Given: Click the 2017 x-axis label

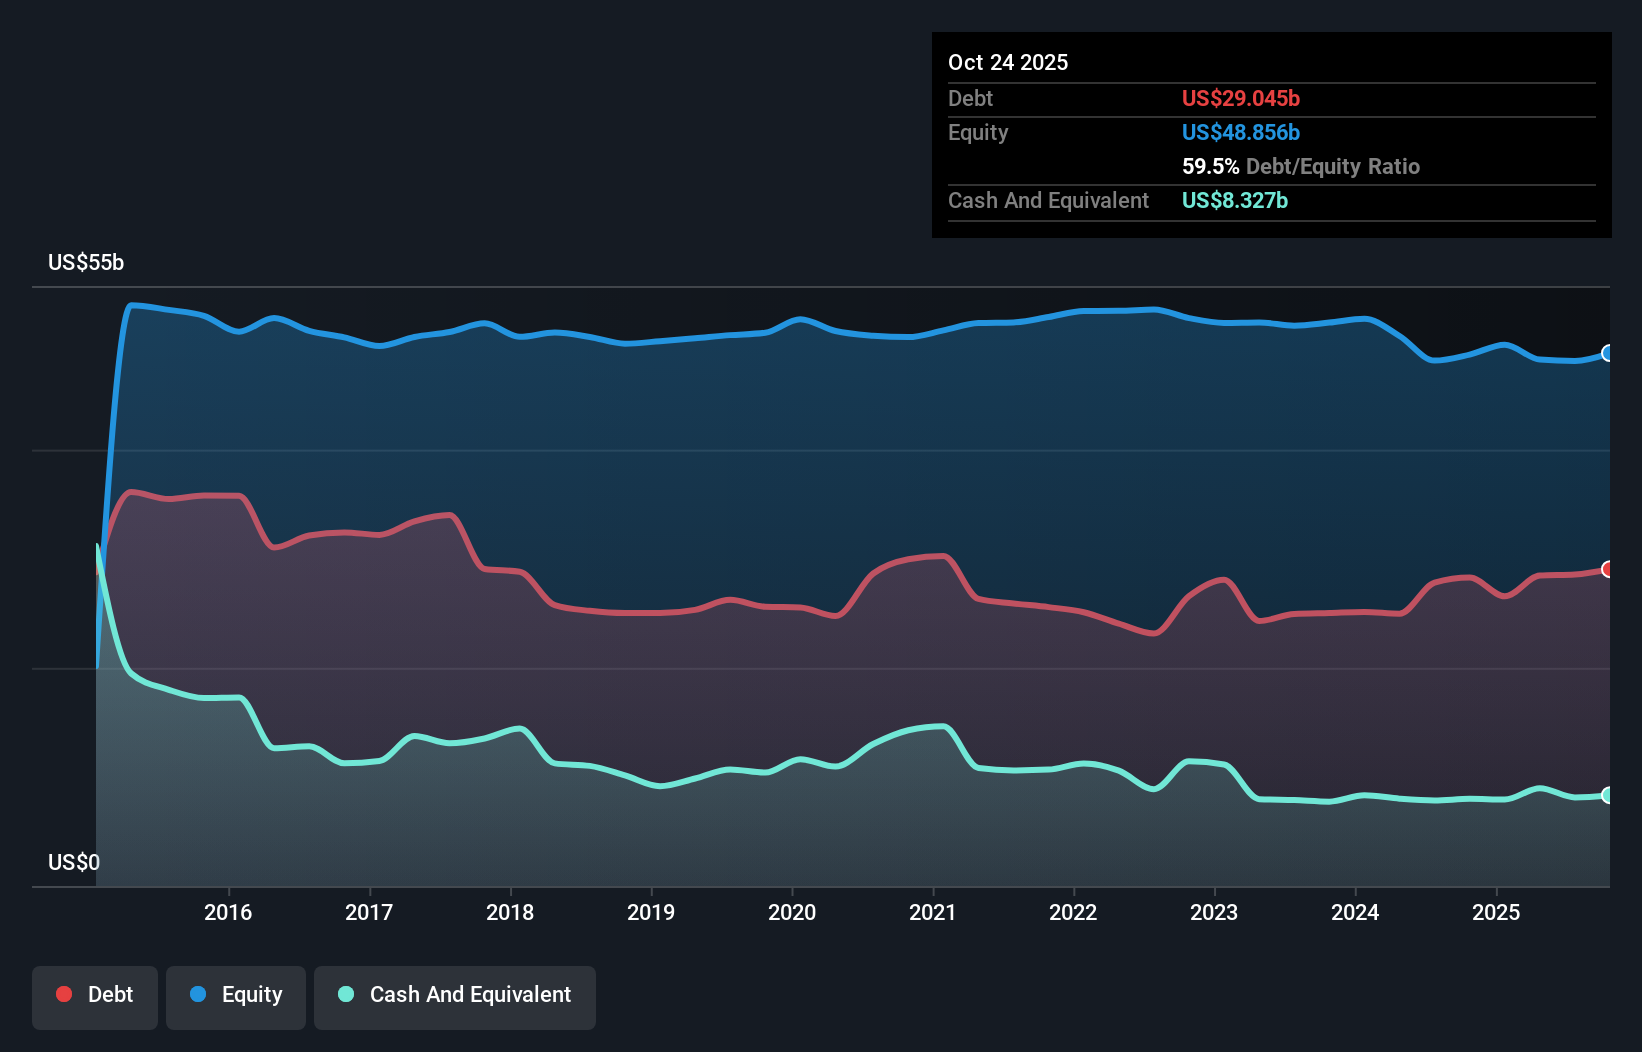Looking at the screenshot, I should pyautogui.click(x=369, y=912).
